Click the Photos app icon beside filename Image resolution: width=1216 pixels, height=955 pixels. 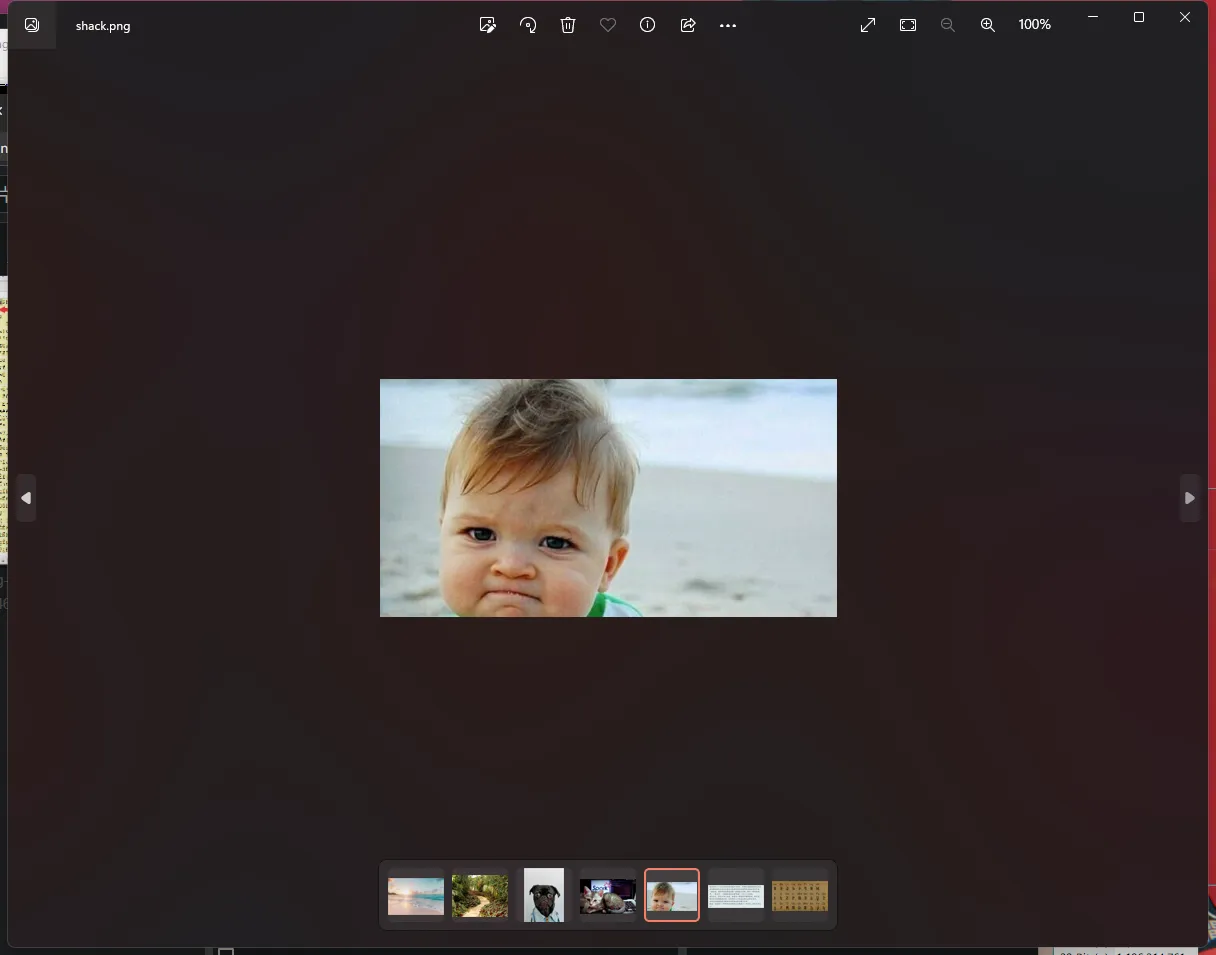pos(32,25)
